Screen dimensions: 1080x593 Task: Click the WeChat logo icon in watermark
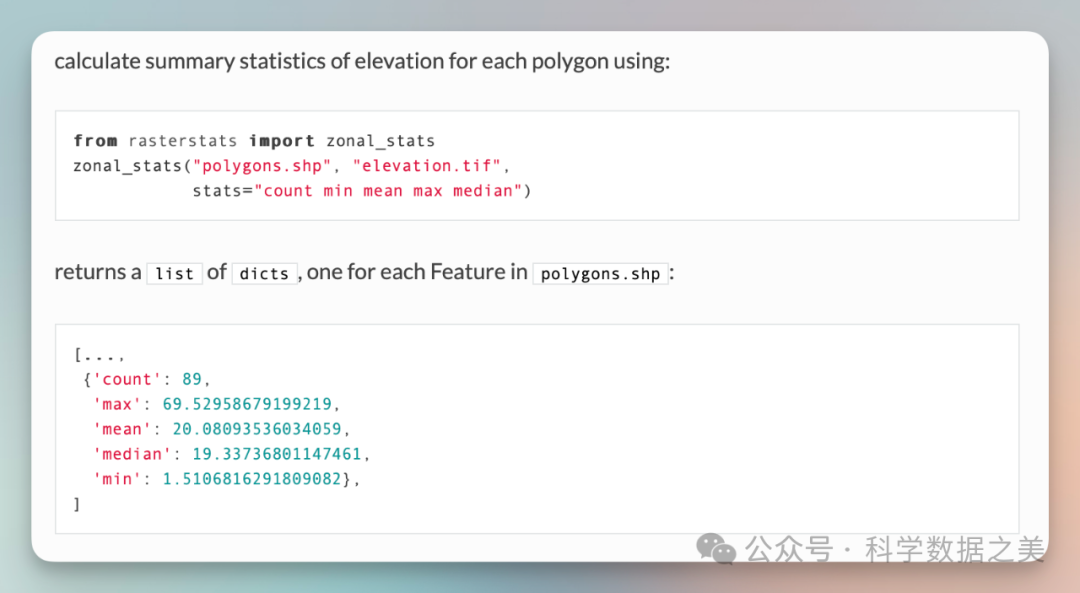pyautogui.click(x=716, y=547)
